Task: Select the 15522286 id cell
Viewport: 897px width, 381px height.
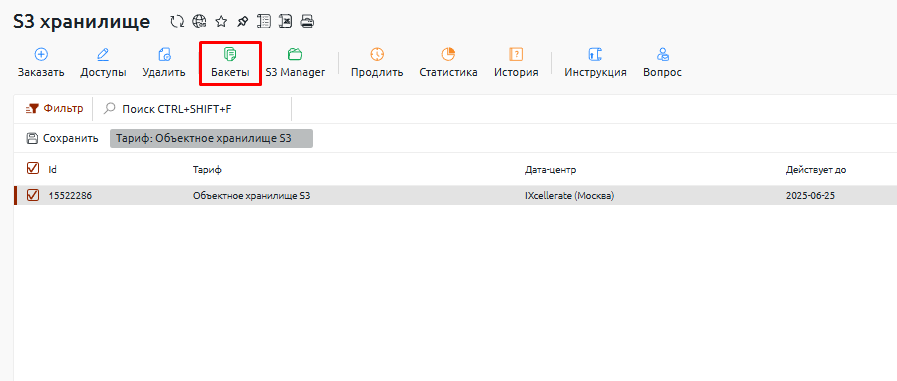Action: tap(70, 196)
